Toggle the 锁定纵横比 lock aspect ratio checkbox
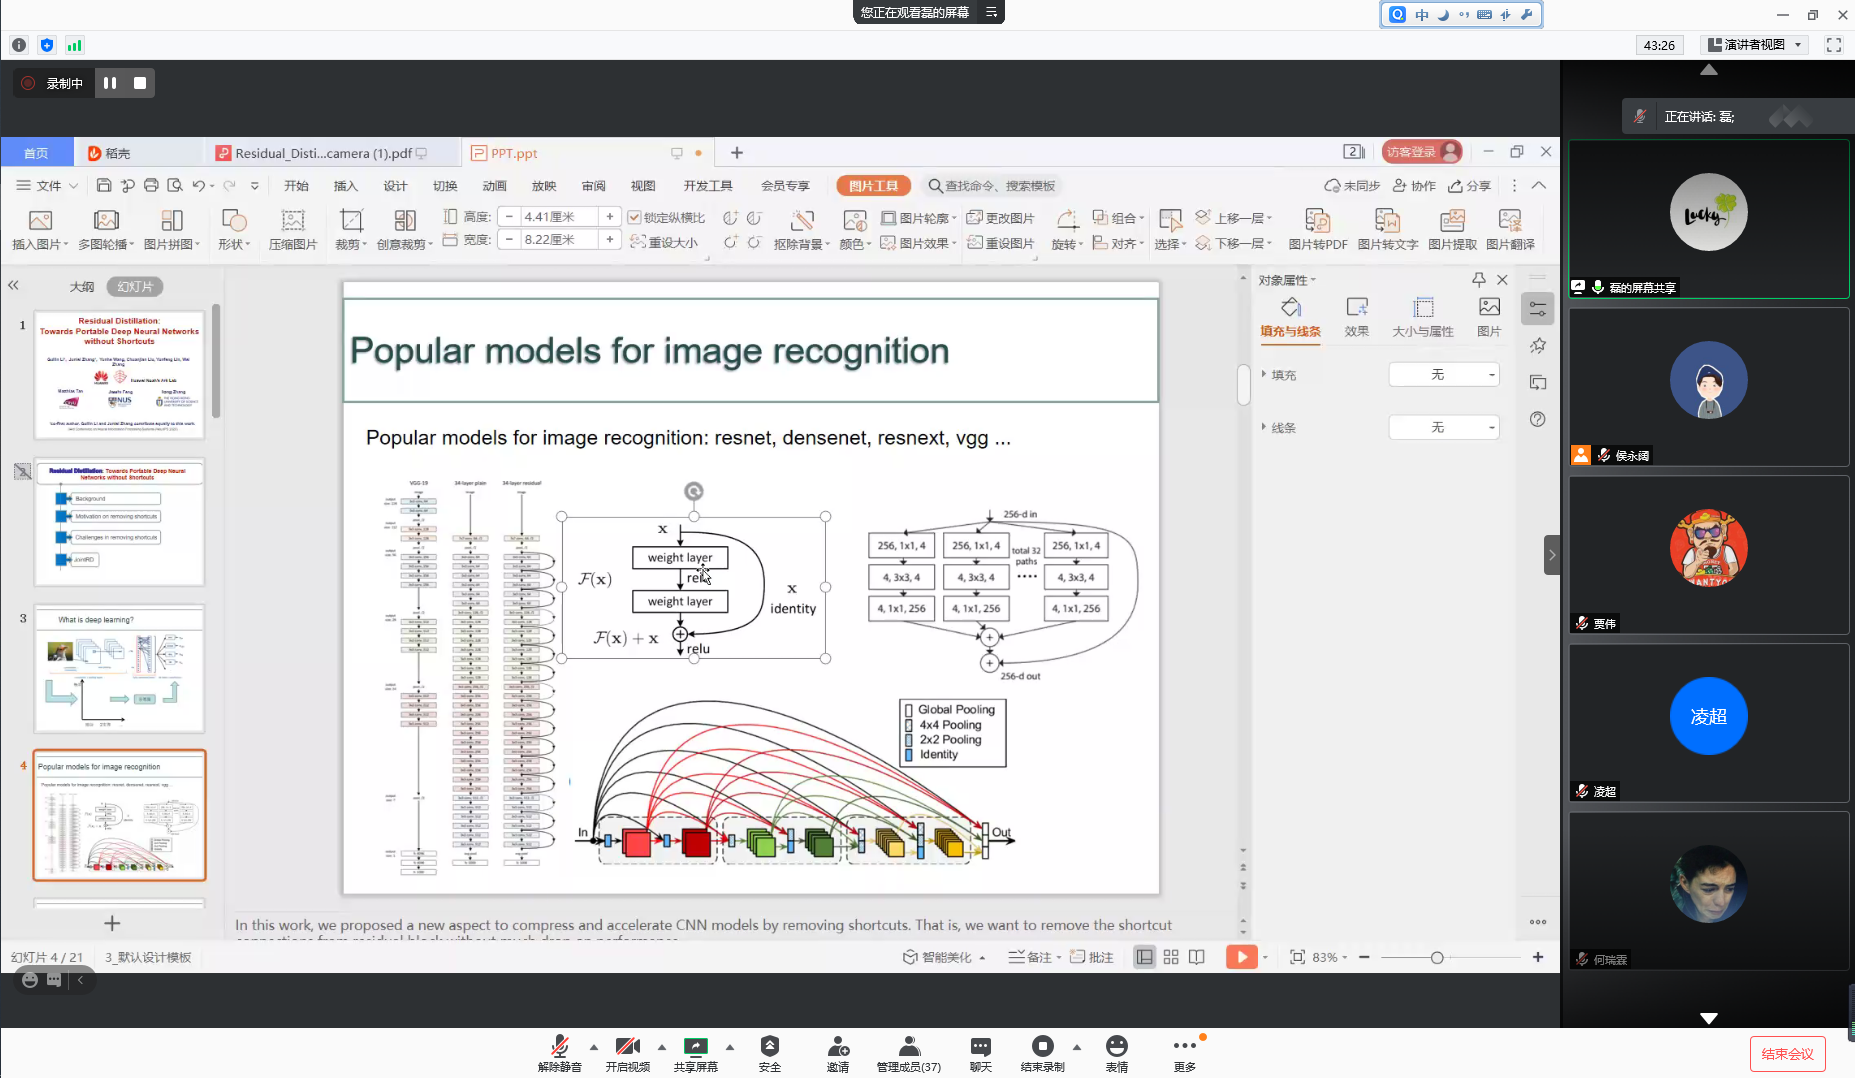1855x1078 pixels. tap(634, 217)
